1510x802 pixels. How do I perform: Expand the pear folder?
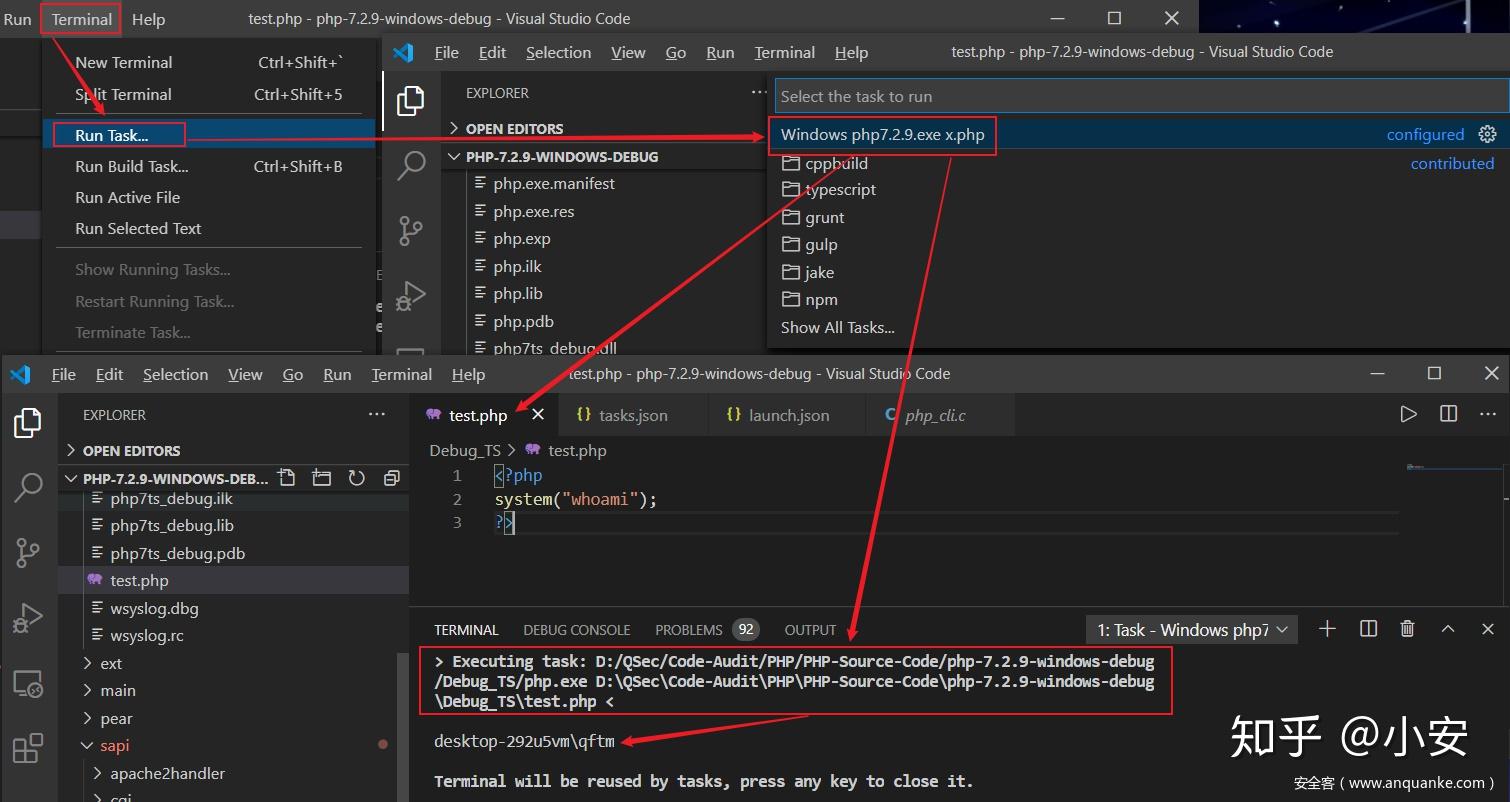116,718
